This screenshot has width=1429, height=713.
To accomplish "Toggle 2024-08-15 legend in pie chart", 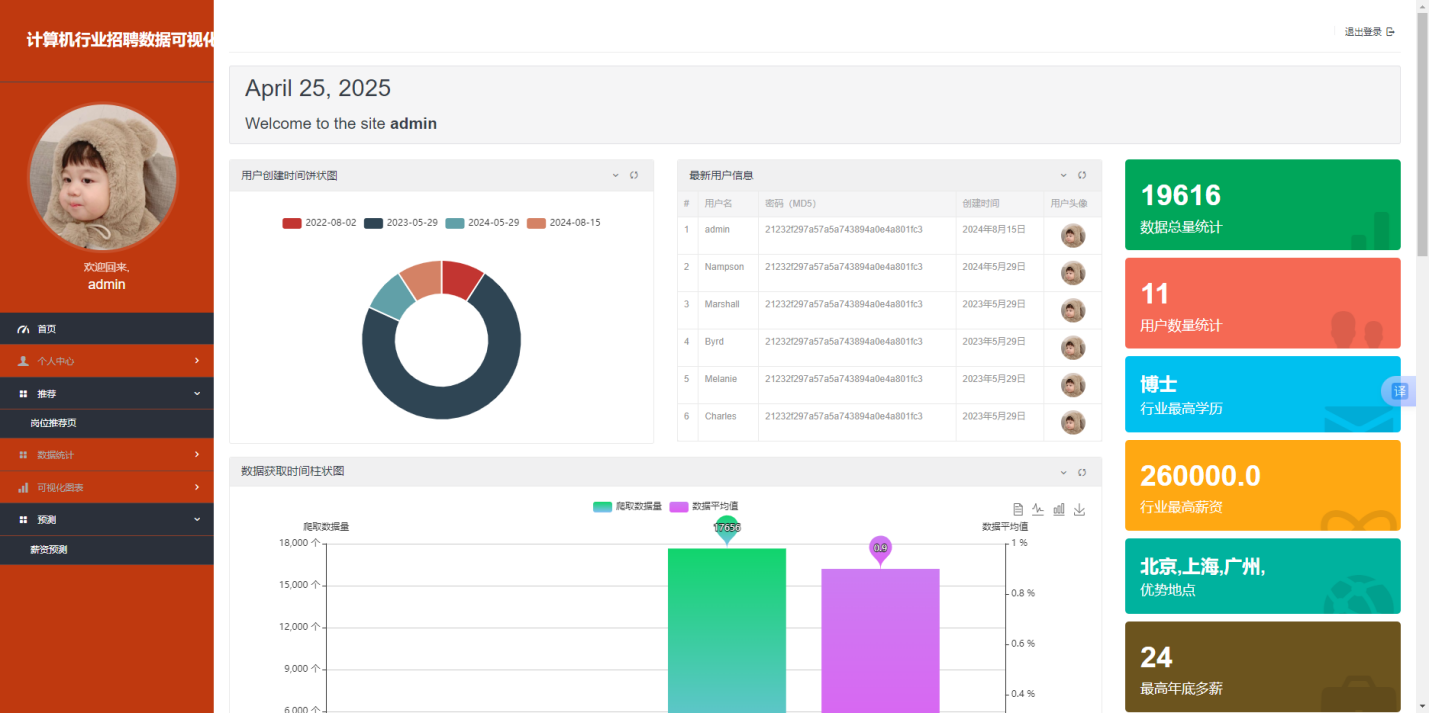I will click(x=564, y=223).
